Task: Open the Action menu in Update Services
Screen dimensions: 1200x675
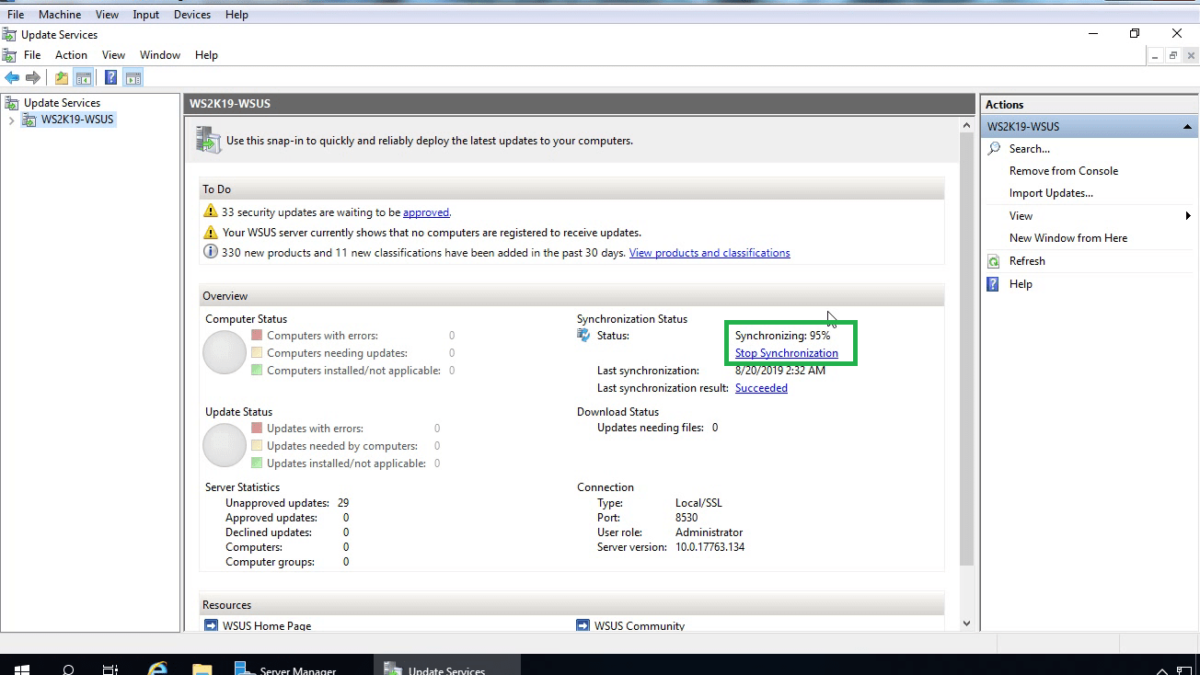Action: (71, 55)
